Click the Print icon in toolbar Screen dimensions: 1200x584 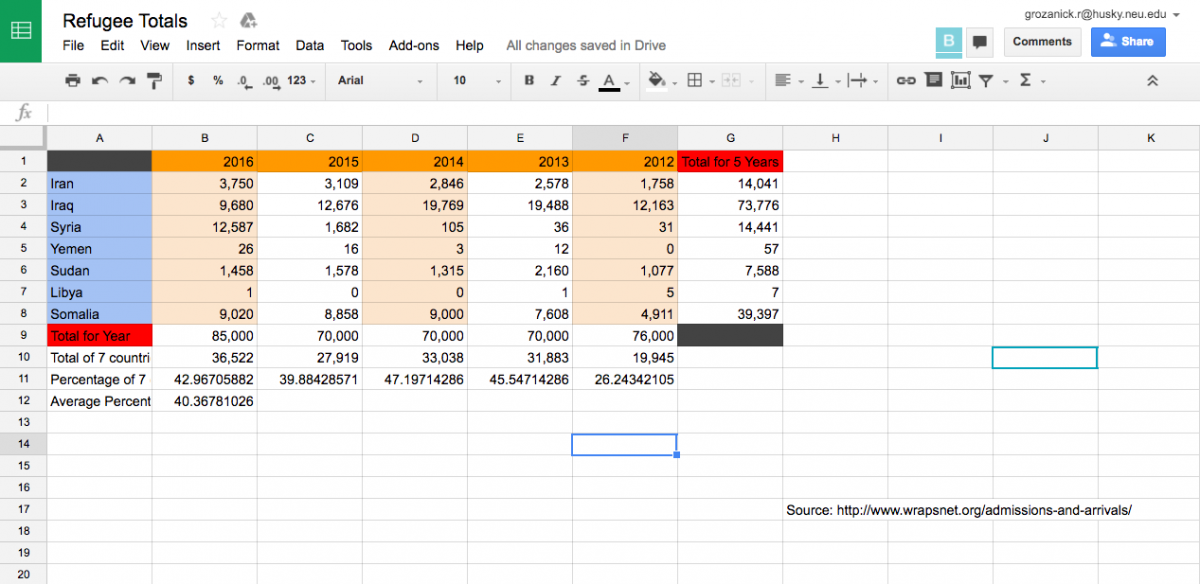(72, 81)
